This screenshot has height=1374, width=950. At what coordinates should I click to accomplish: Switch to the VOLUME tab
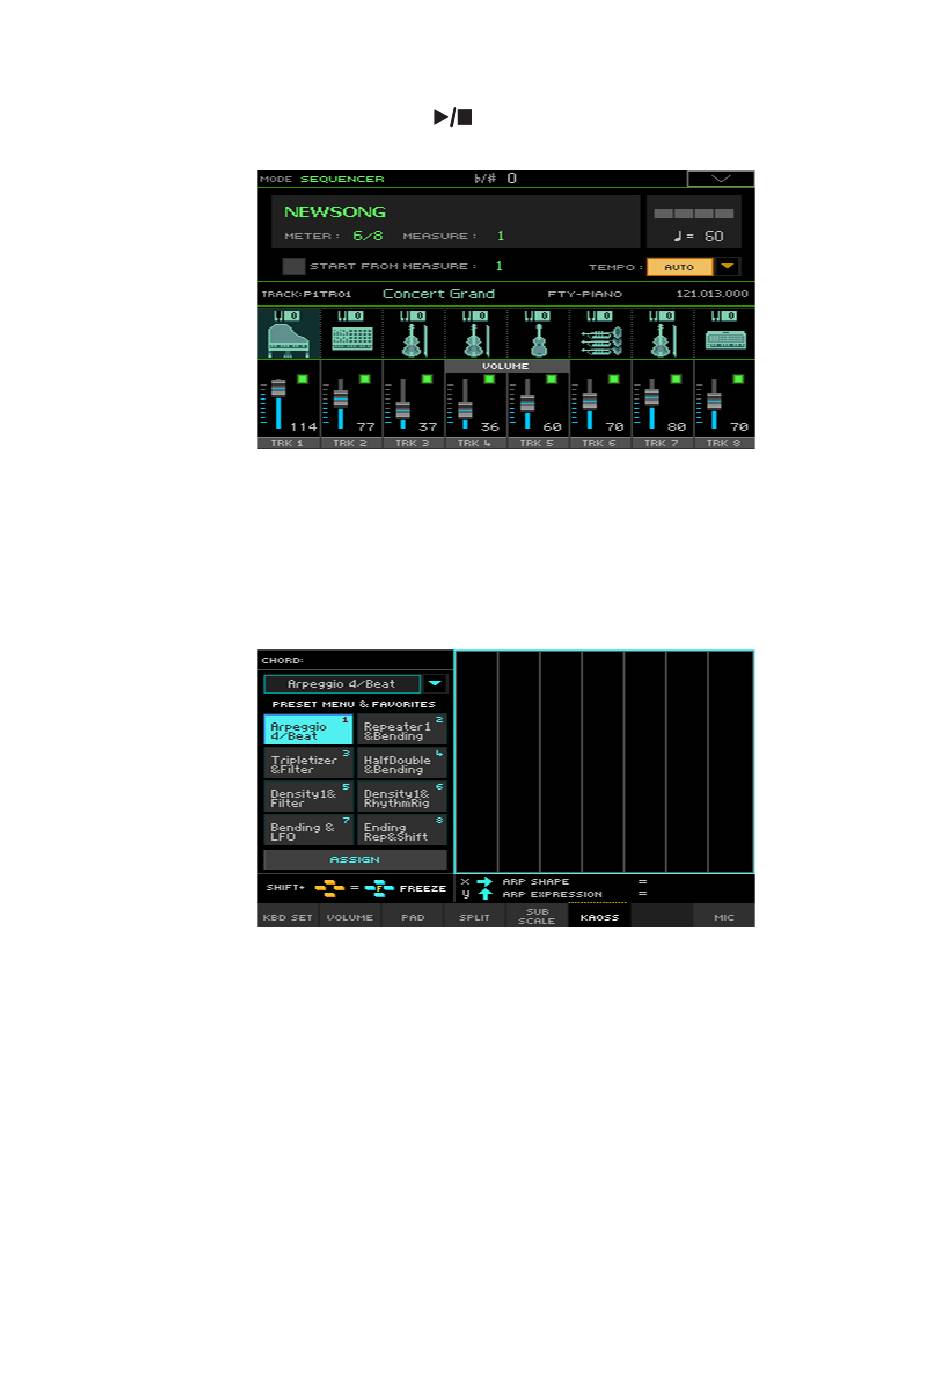(x=350, y=917)
